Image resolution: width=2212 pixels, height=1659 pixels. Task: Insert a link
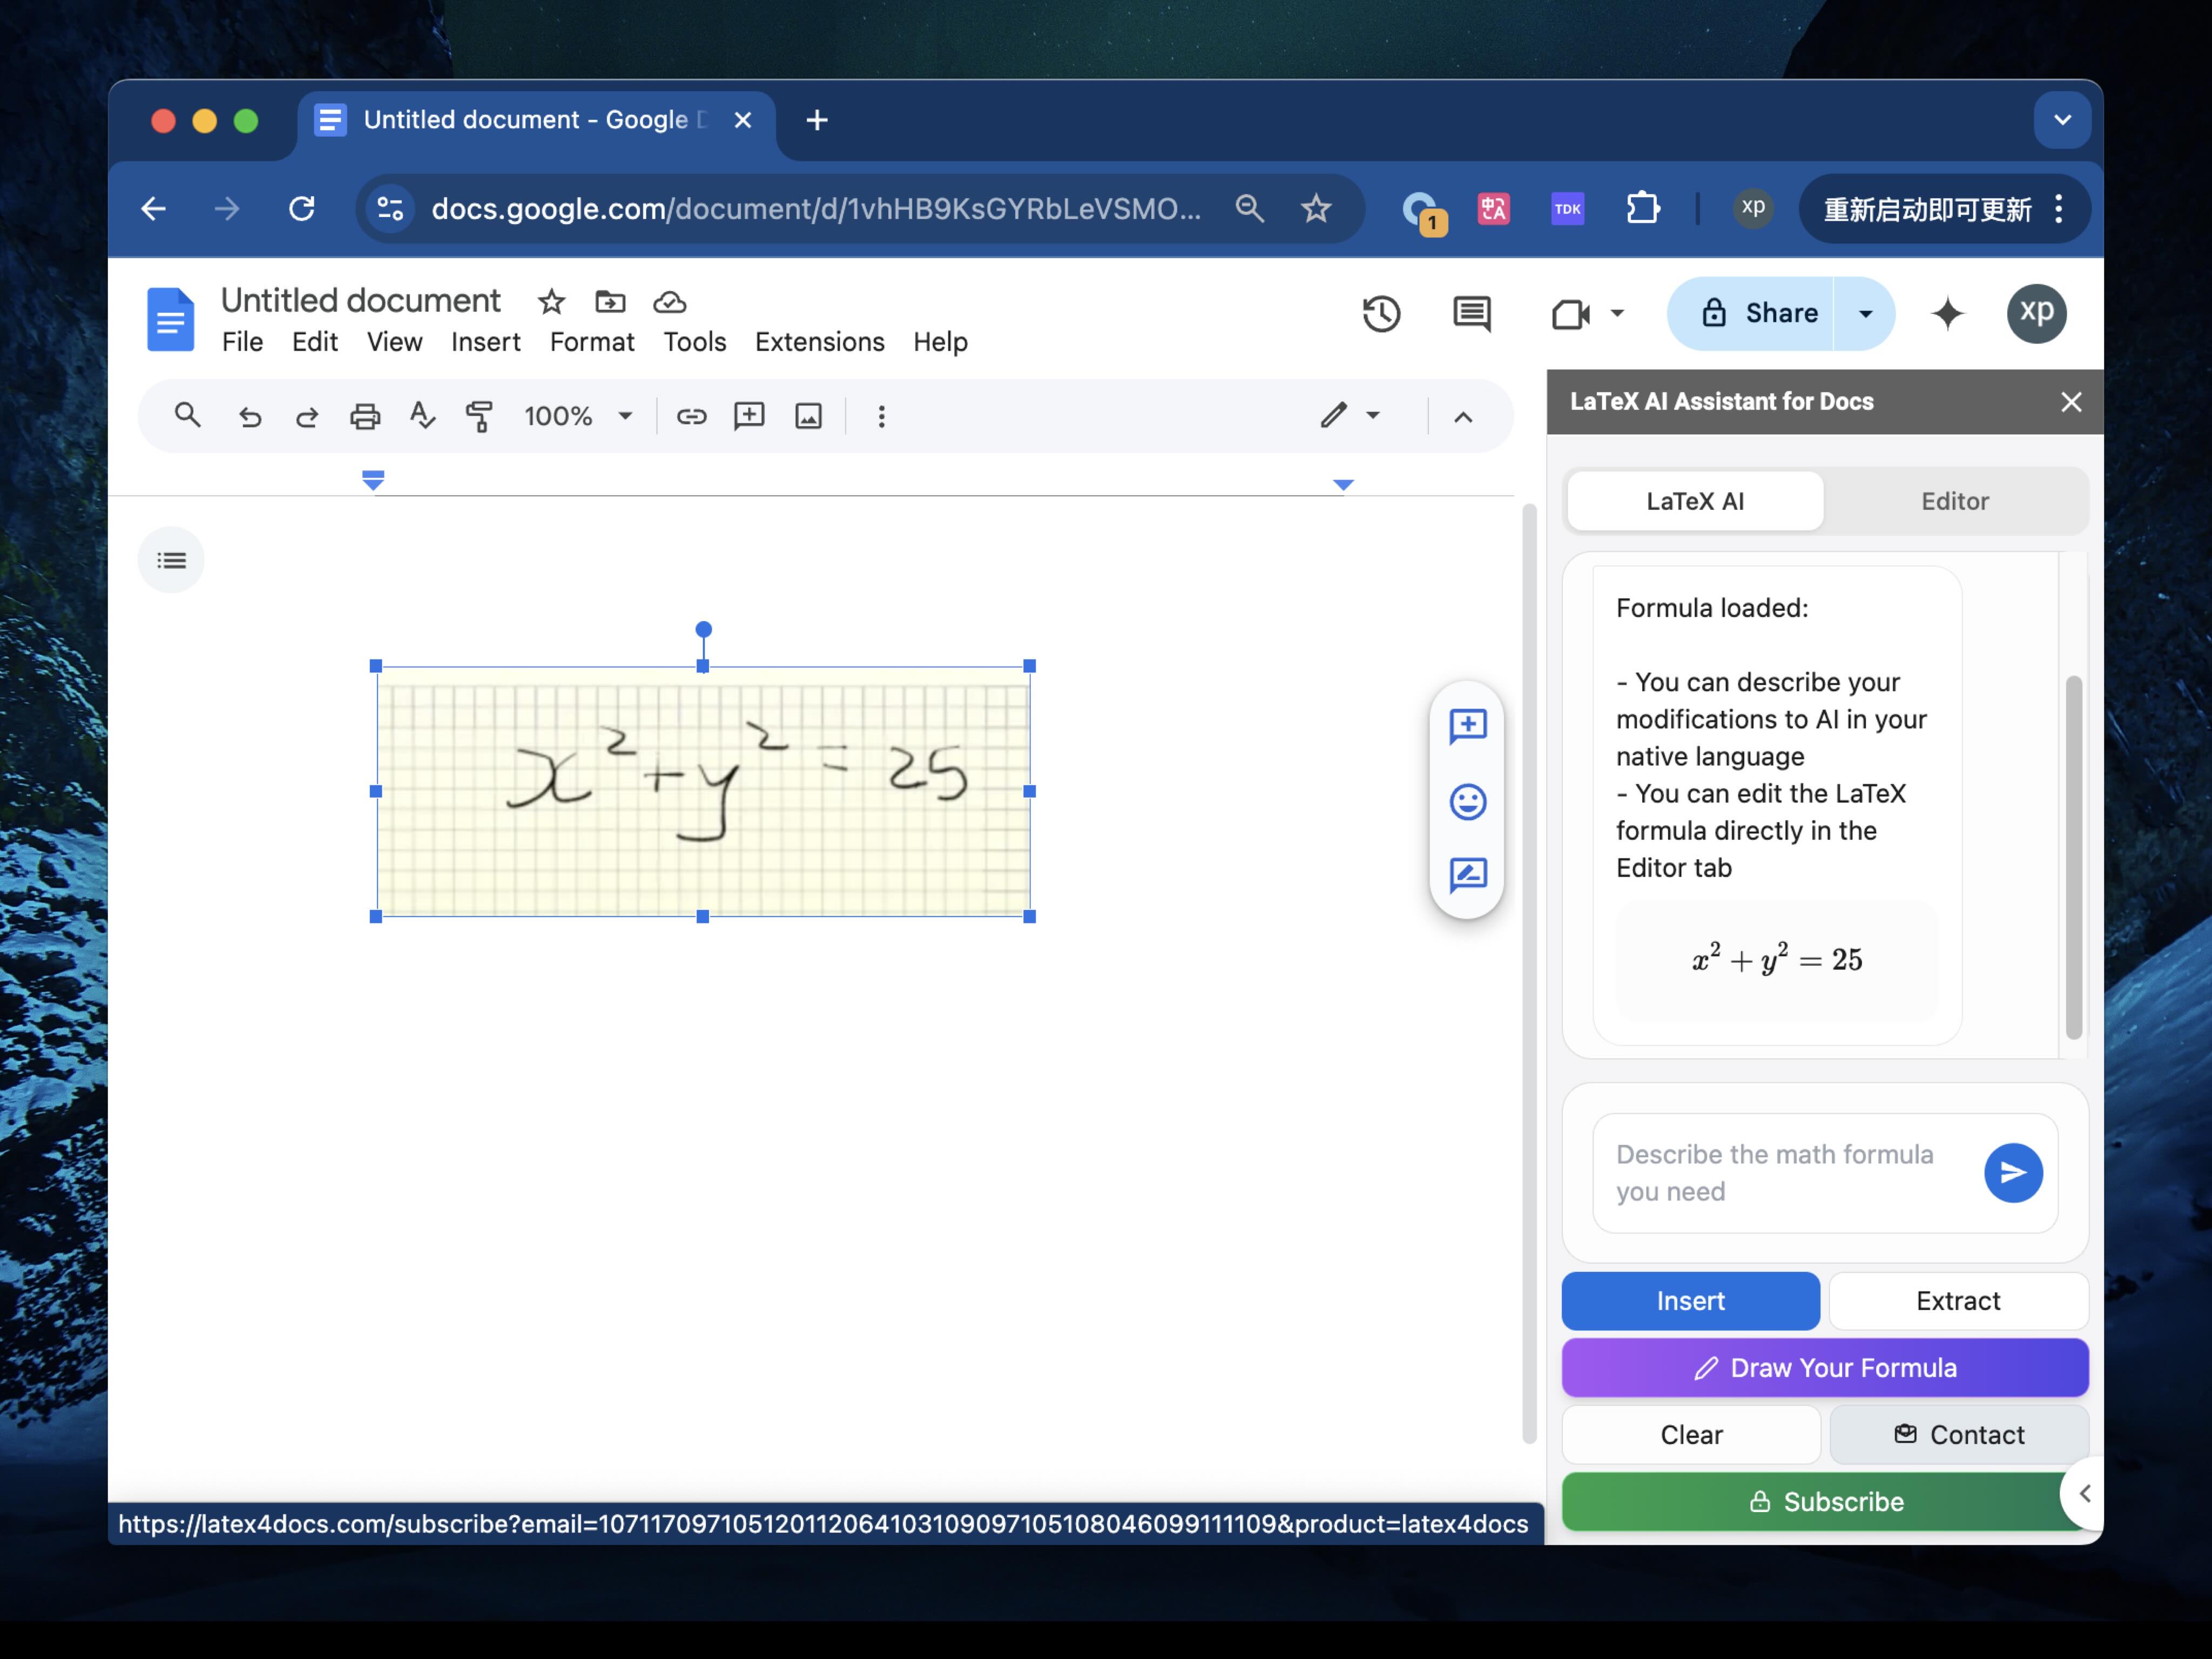(x=691, y=415)
